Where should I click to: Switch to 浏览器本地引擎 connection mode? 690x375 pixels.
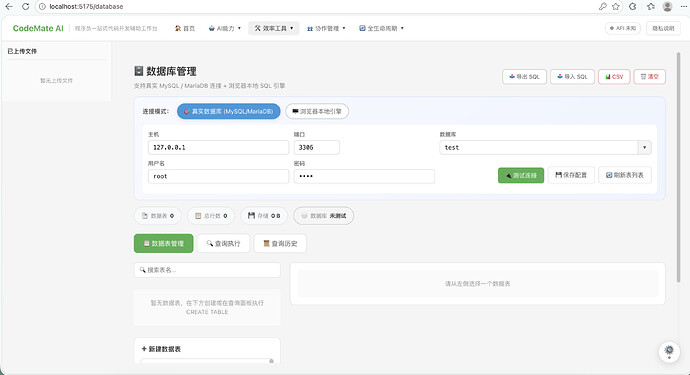(x=317, y=111)
